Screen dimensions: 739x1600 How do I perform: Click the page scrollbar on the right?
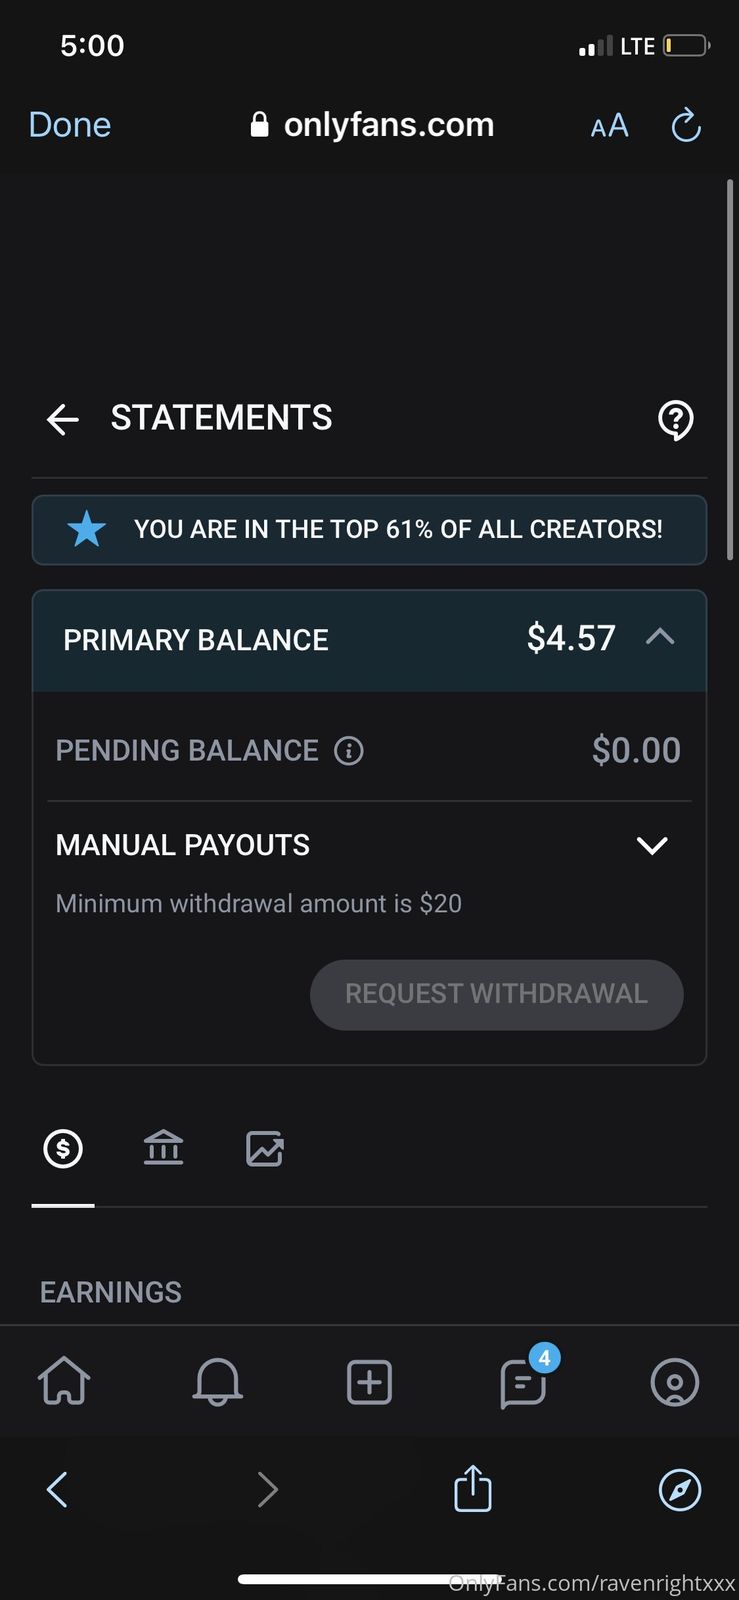click(x=730, y=370)
